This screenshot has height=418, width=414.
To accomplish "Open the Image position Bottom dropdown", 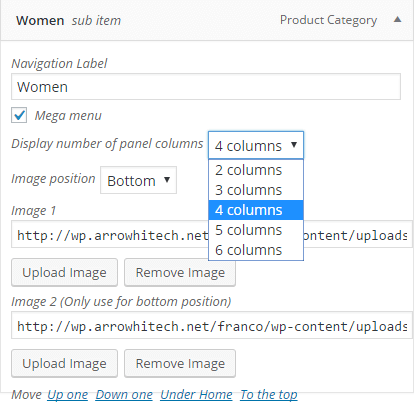I will (138, 180).
